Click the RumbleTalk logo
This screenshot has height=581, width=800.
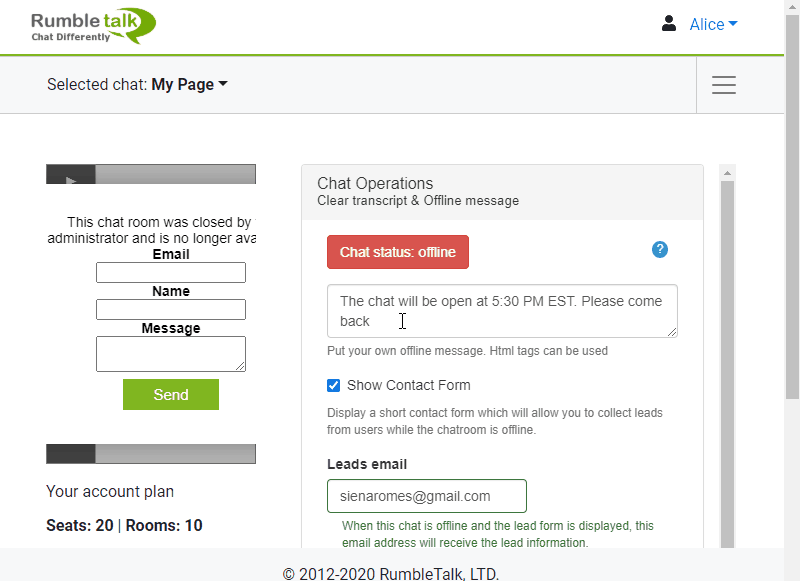[93, 25]
